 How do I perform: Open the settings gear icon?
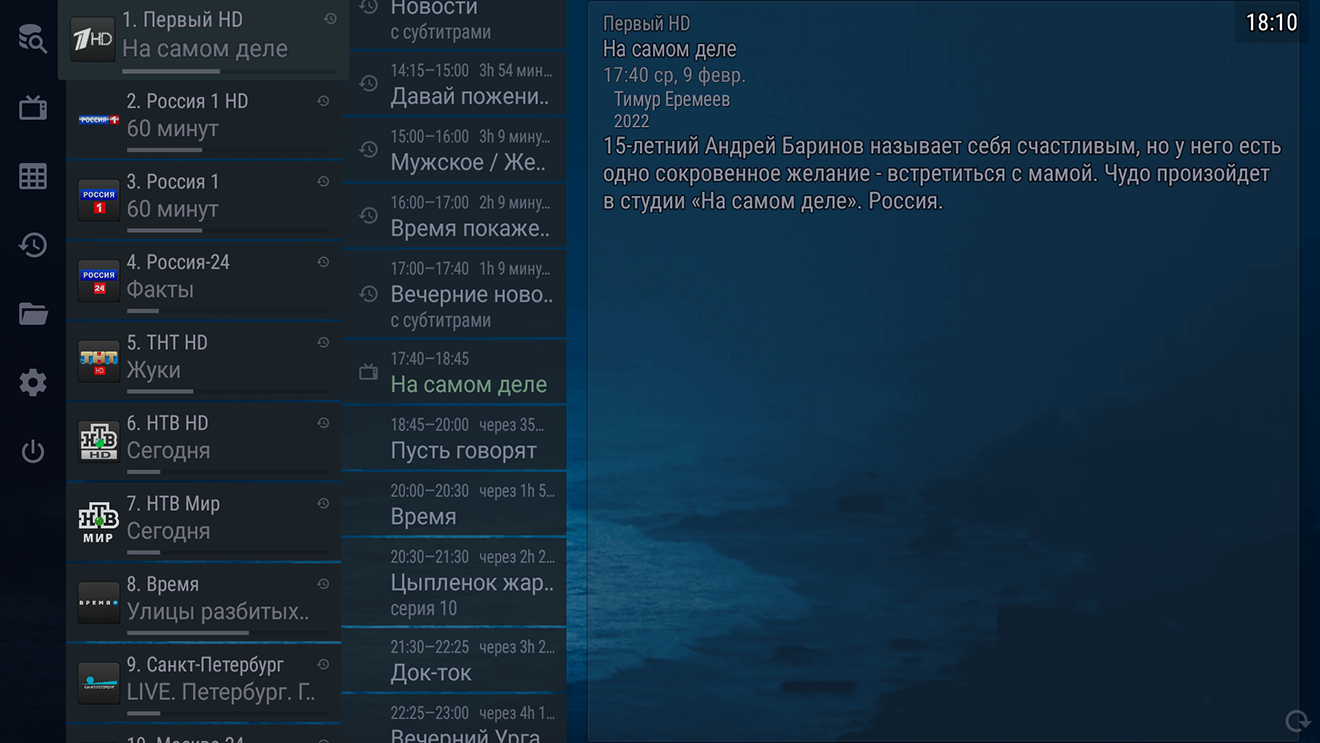pos(32,382)
